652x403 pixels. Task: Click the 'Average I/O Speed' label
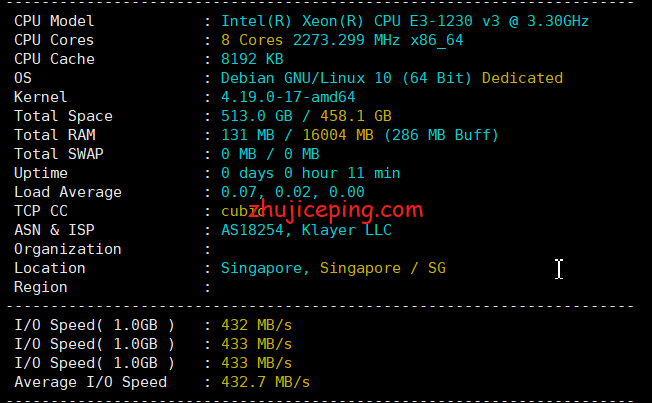point(90,382)
